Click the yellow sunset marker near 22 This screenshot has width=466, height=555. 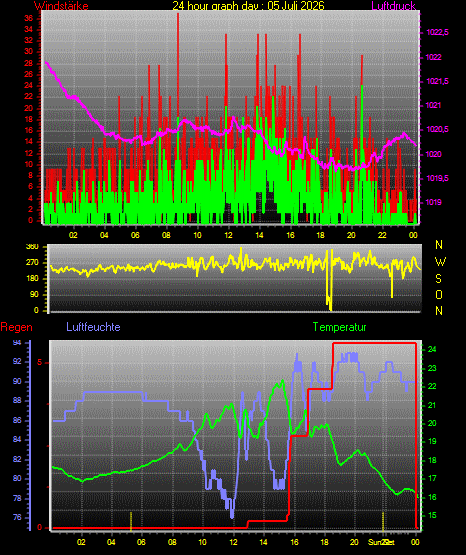click(x=383, y=521)
